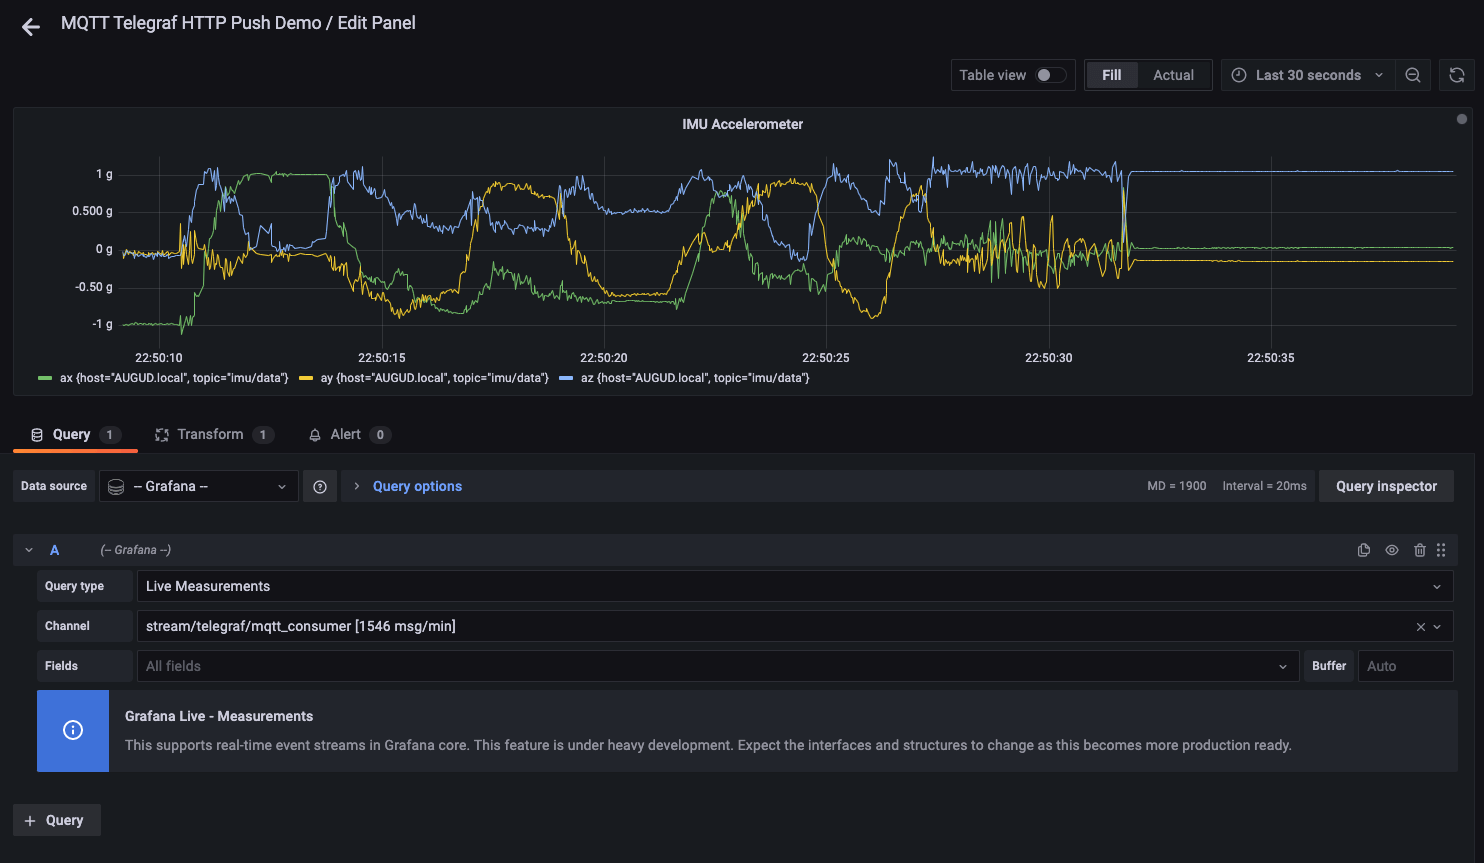Open the Live Measurements query type dropdown

(794, 586)
